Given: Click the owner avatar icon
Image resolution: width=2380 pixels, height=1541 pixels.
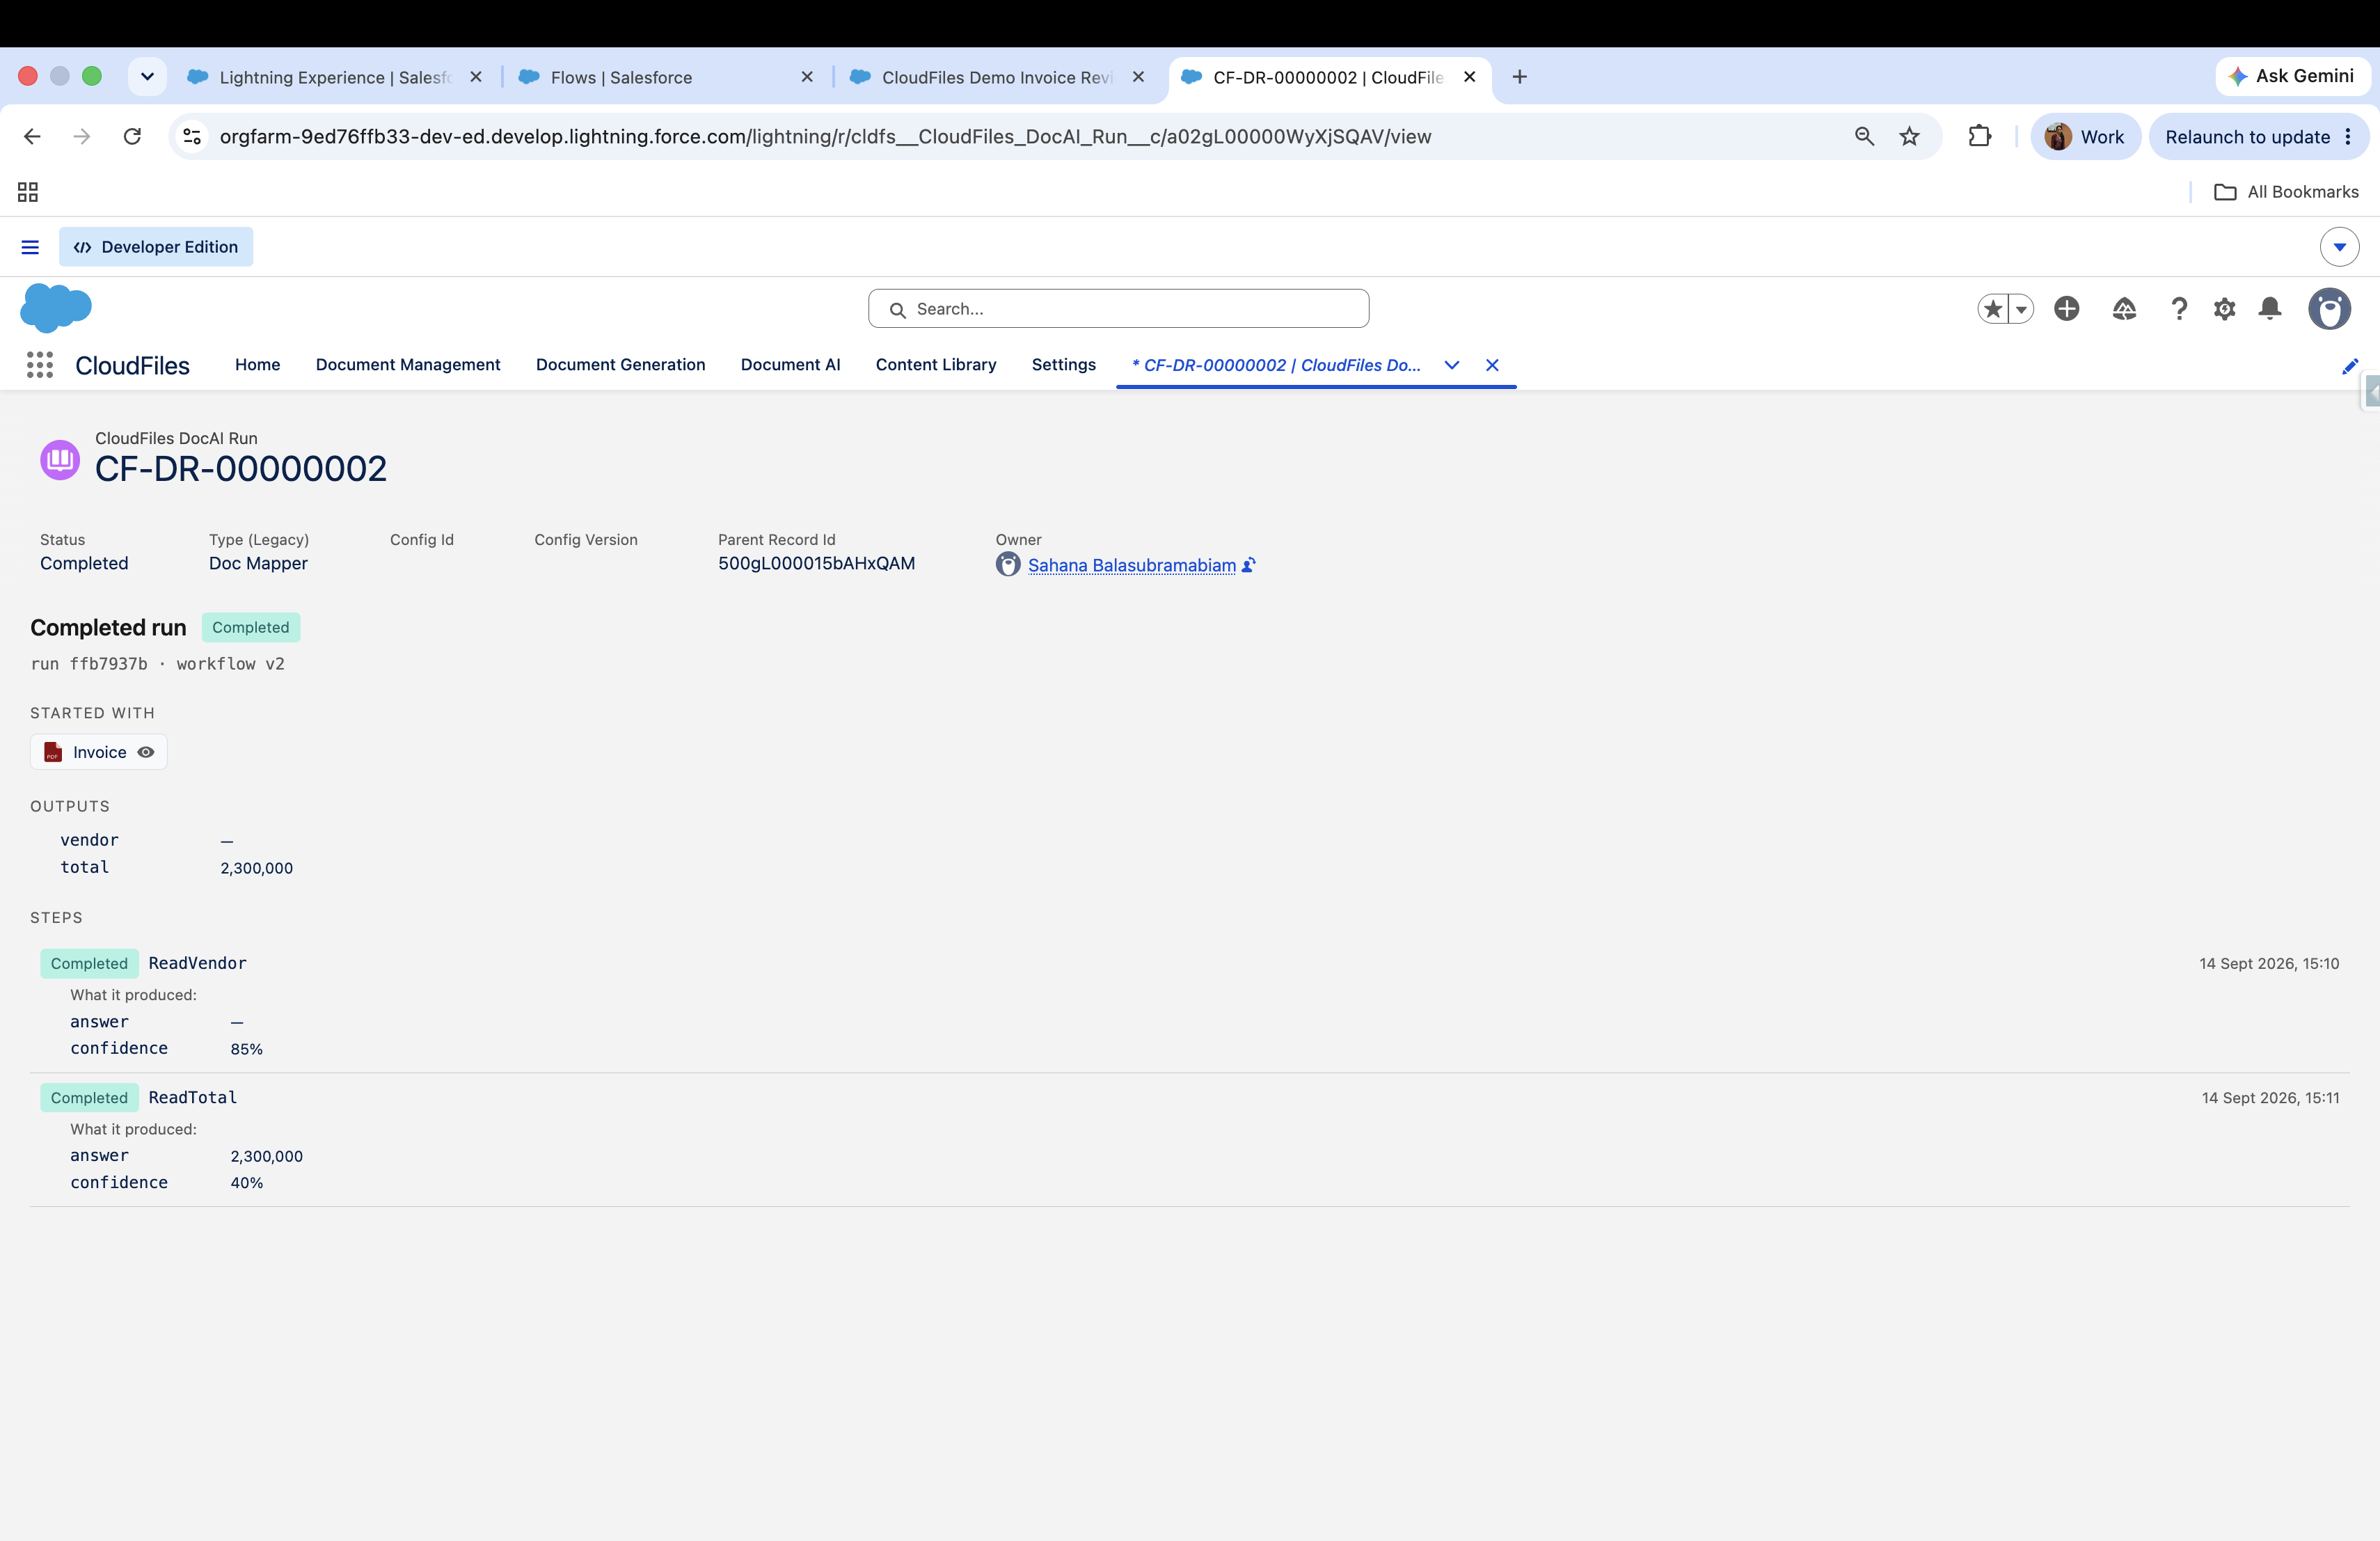Looking at the screenshot, I should click(1008, 565).
